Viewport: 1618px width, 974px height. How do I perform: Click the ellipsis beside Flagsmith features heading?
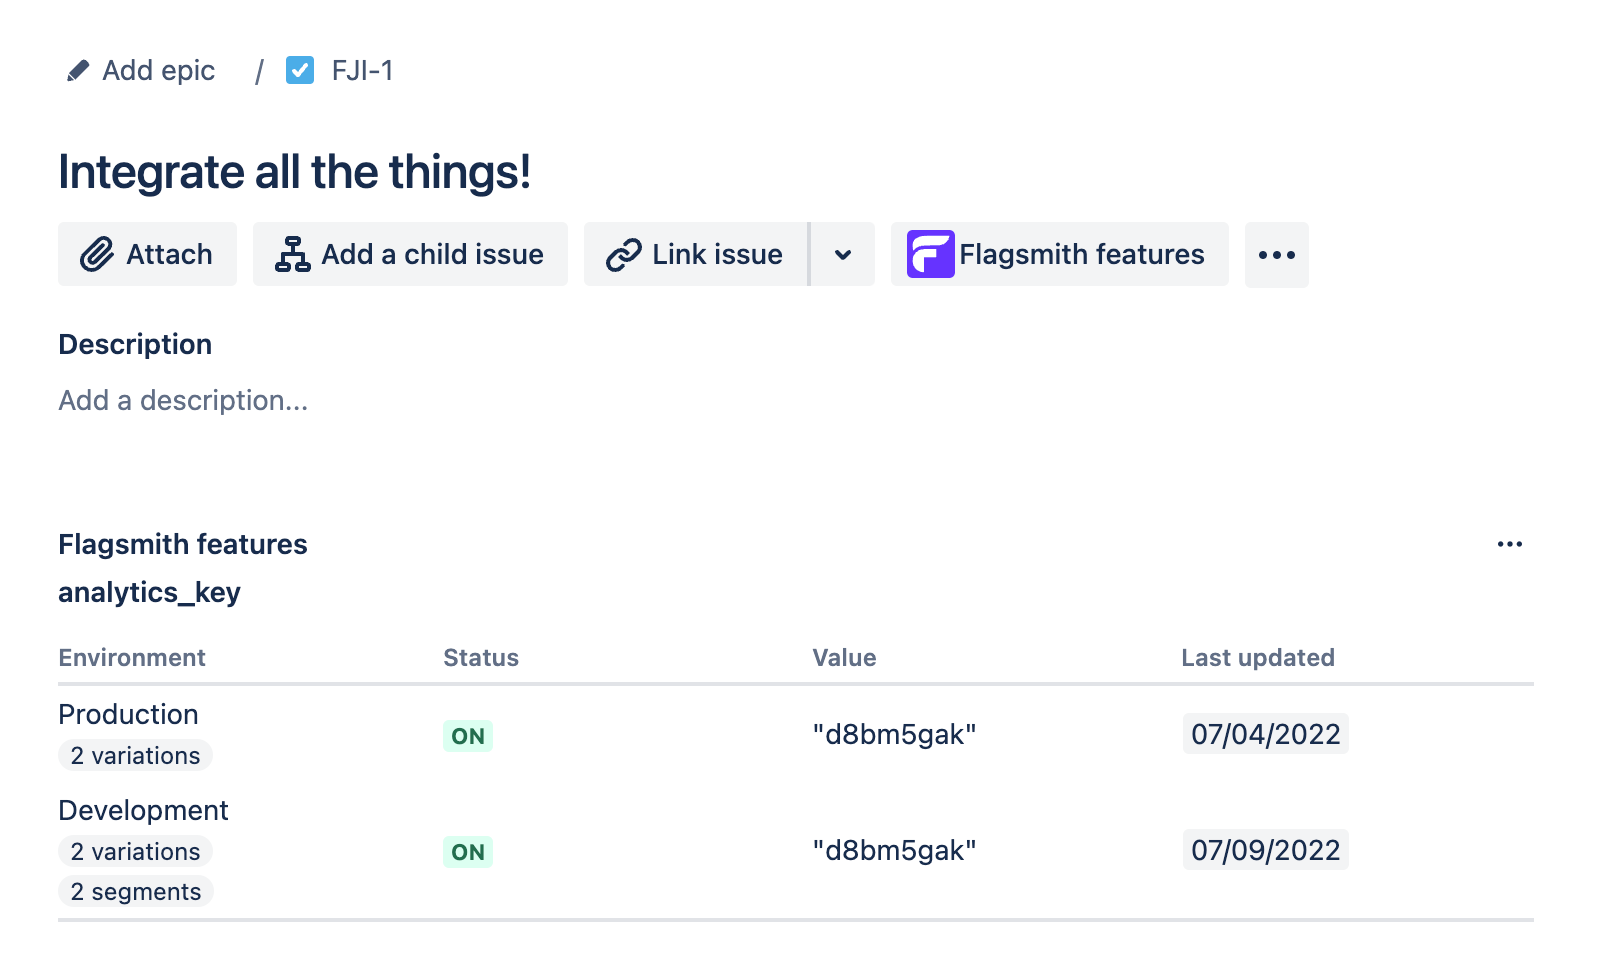click(1510, 544)
